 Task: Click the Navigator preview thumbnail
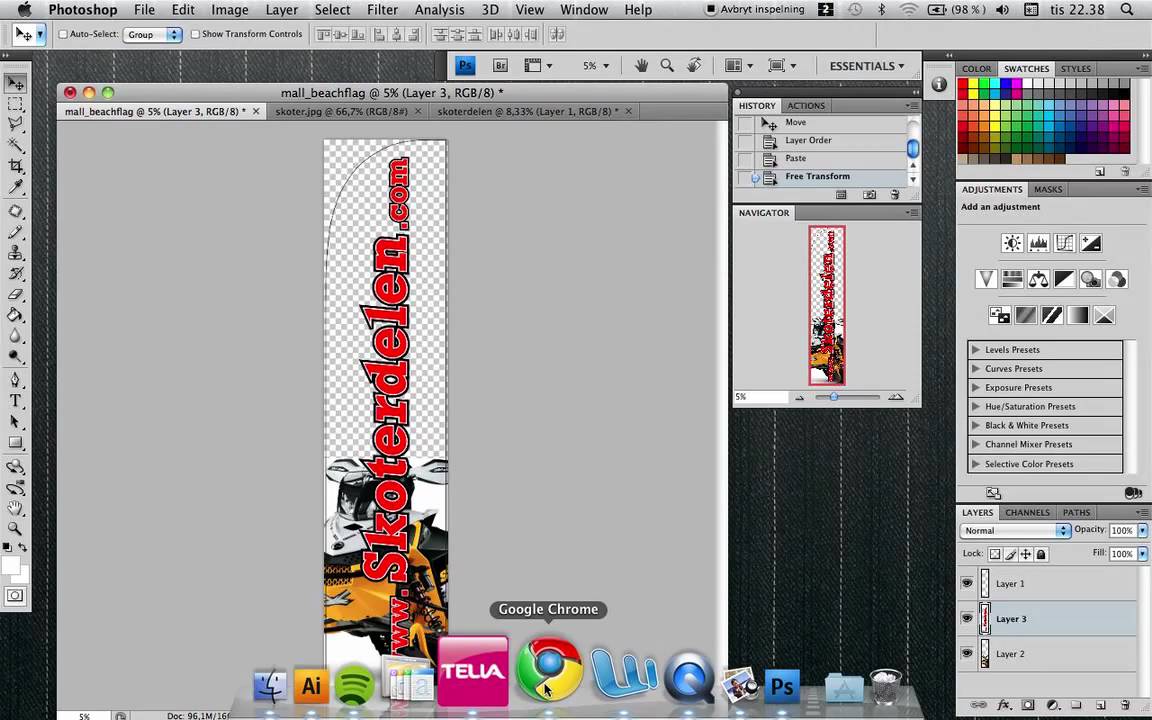click(827, 305)
